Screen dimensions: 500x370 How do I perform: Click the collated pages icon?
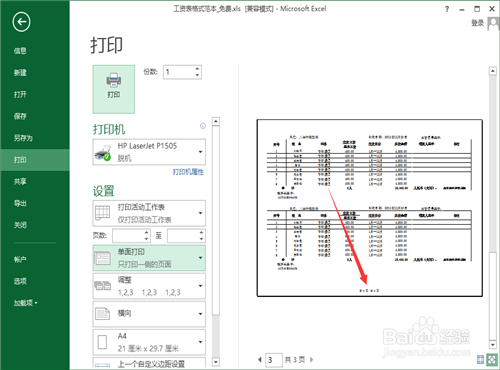(x=102, y=286)
